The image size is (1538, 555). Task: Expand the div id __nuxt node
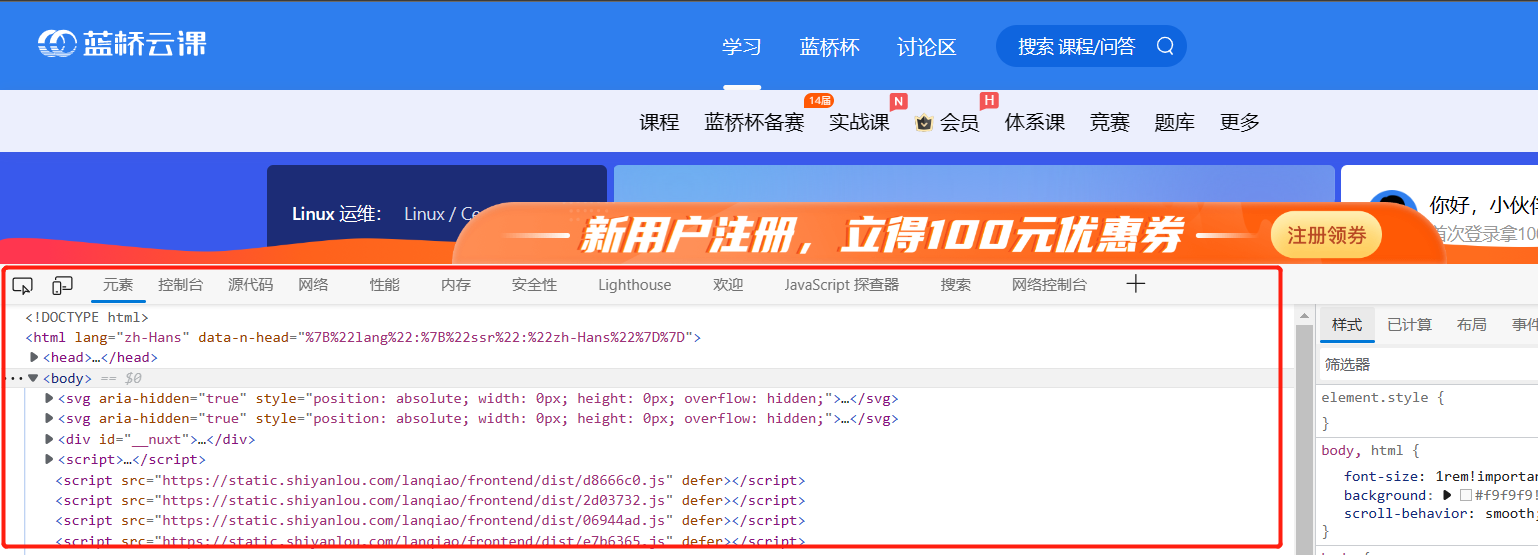click(x=50, y=439)
